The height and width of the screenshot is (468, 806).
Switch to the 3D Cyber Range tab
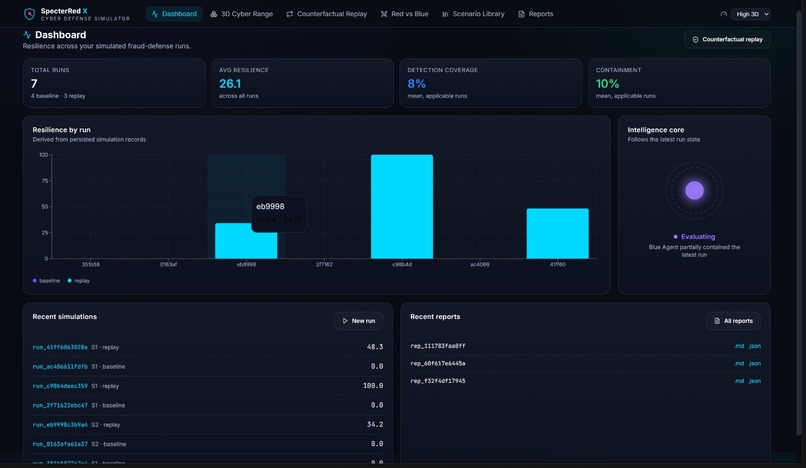[x=242, y=14]
